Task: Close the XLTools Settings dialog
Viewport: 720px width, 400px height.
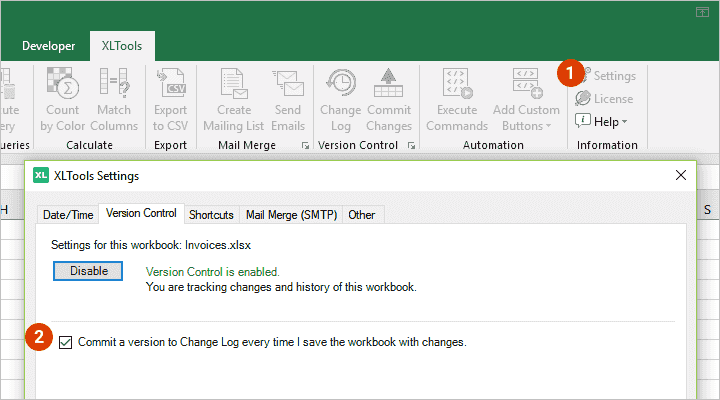Action: tap(681, 175)
